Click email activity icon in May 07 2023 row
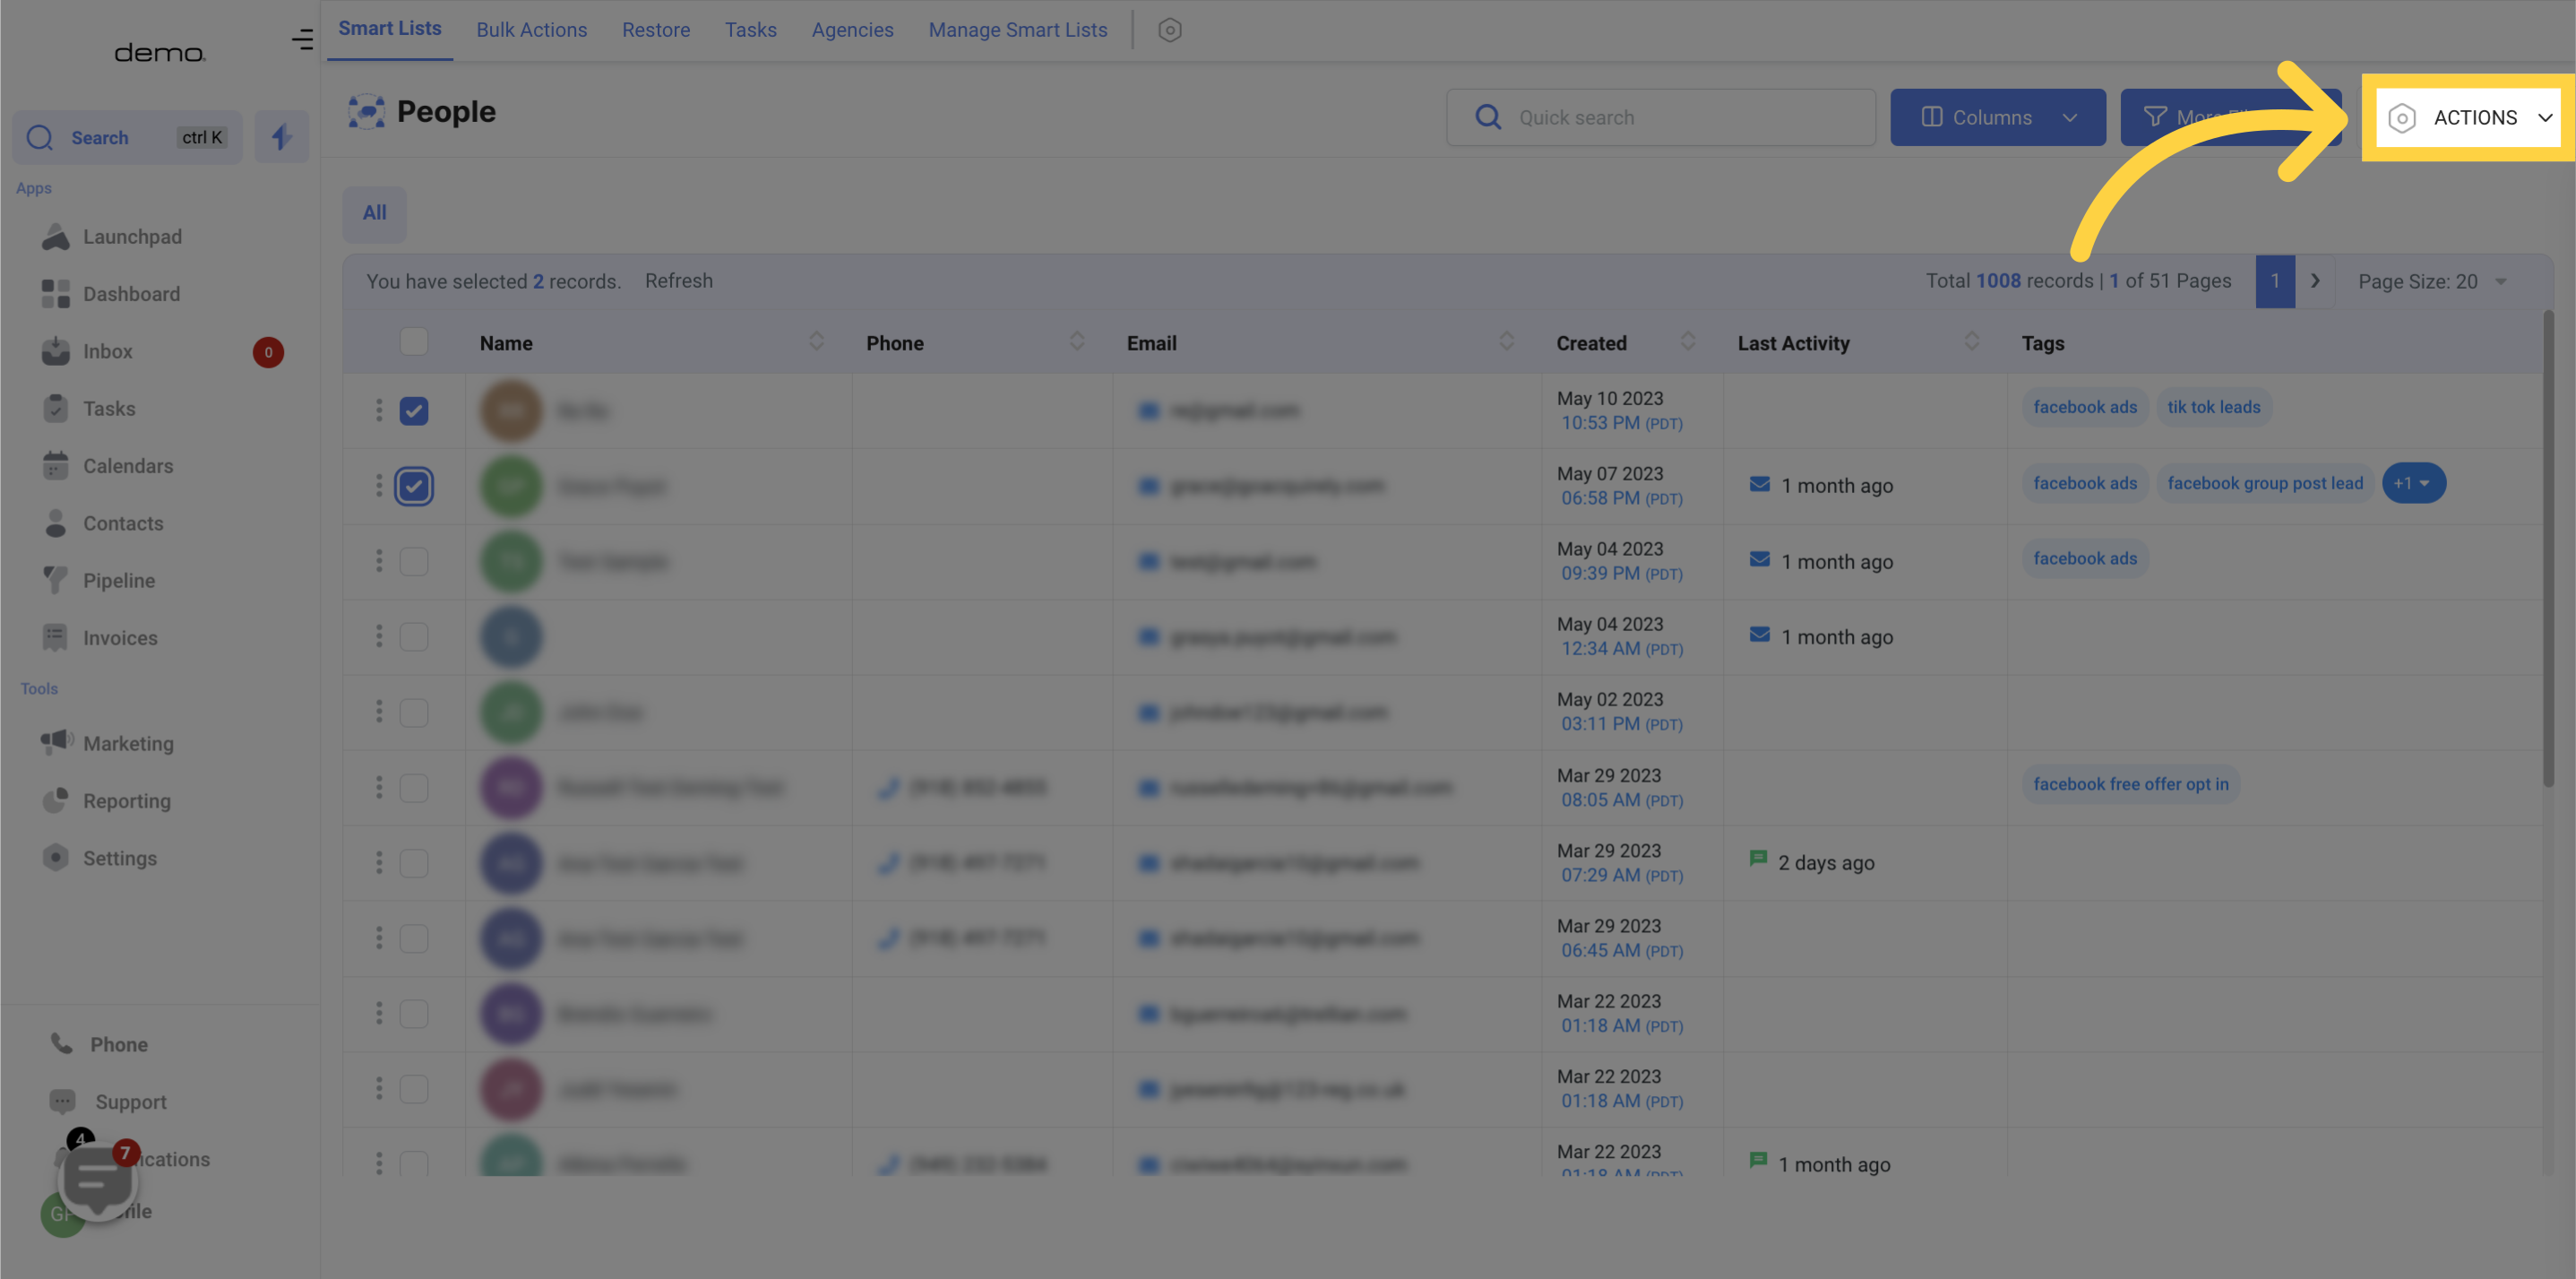This screenshot has height=1279, width=2576. 1759,485
